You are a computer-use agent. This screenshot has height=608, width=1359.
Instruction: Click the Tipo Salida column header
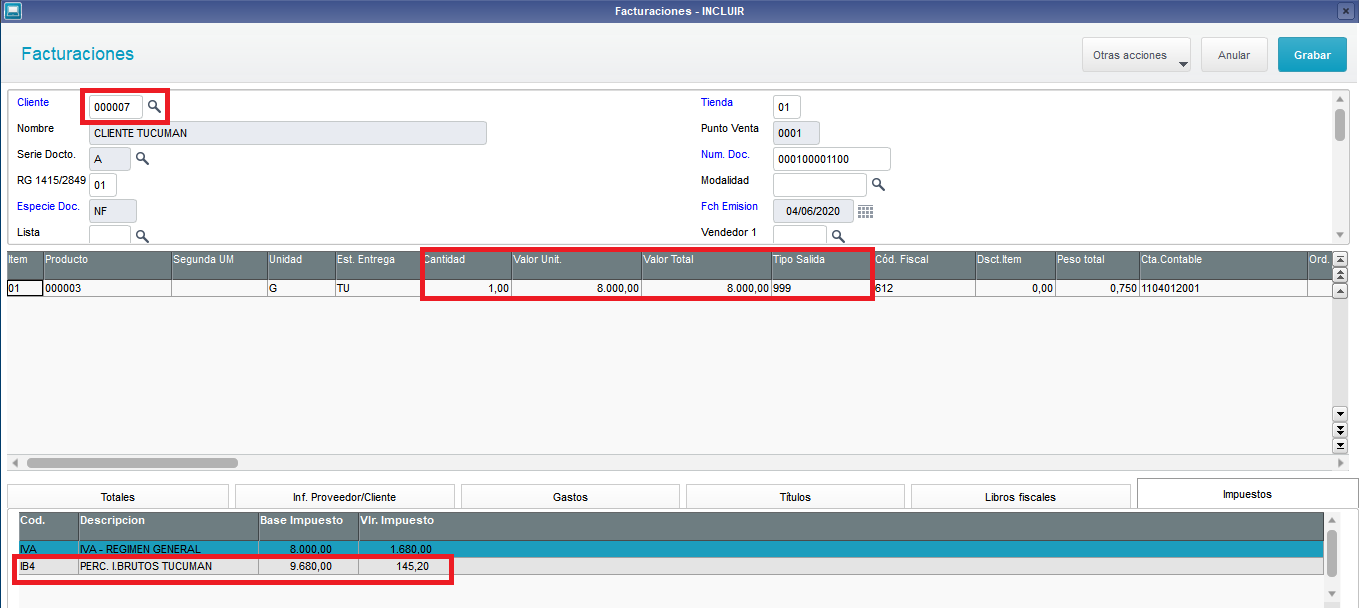(822, 264)
